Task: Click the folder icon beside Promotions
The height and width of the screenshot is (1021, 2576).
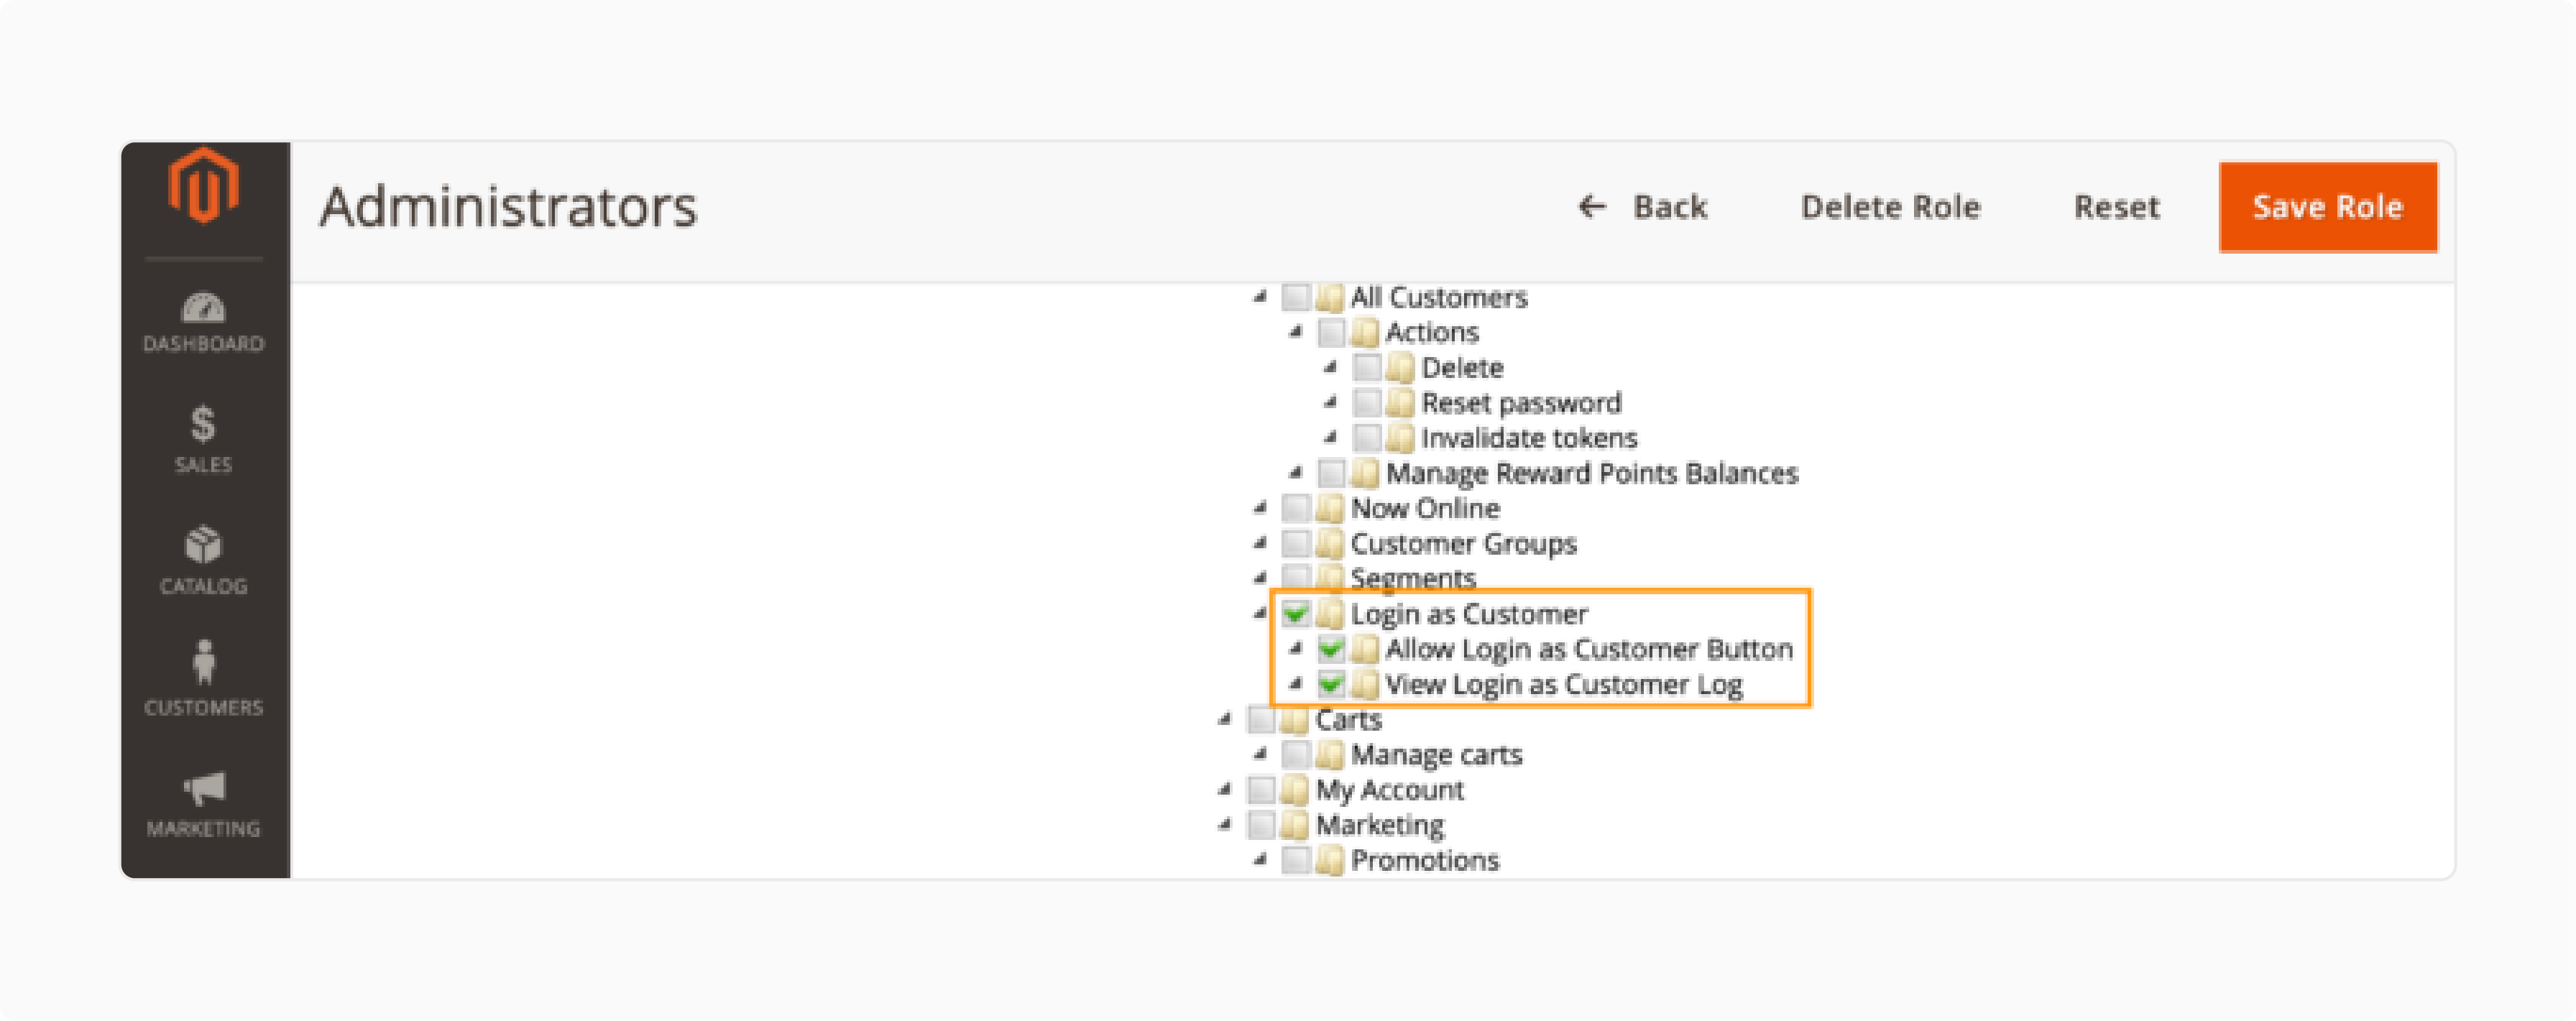Action: tap(1330, 860)
